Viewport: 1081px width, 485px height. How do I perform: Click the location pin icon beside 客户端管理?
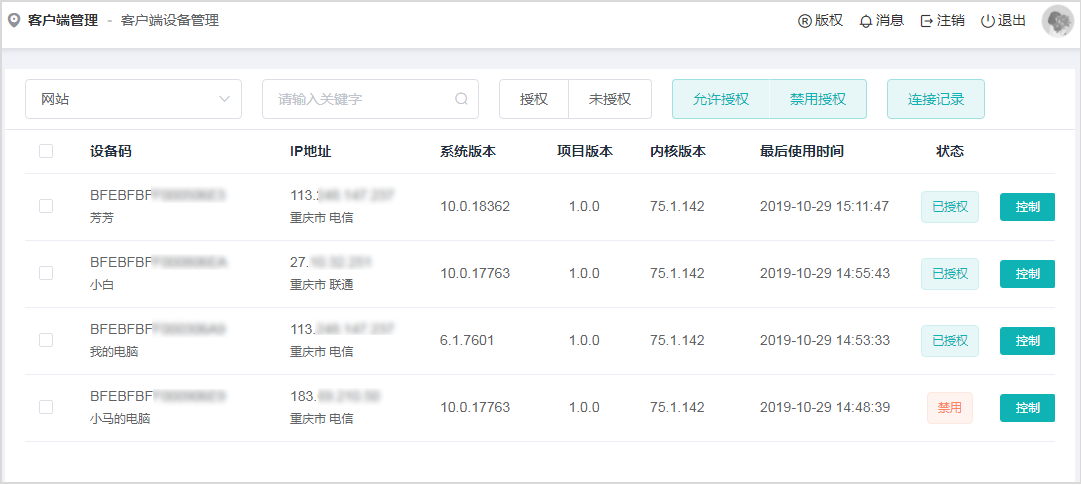14,20
